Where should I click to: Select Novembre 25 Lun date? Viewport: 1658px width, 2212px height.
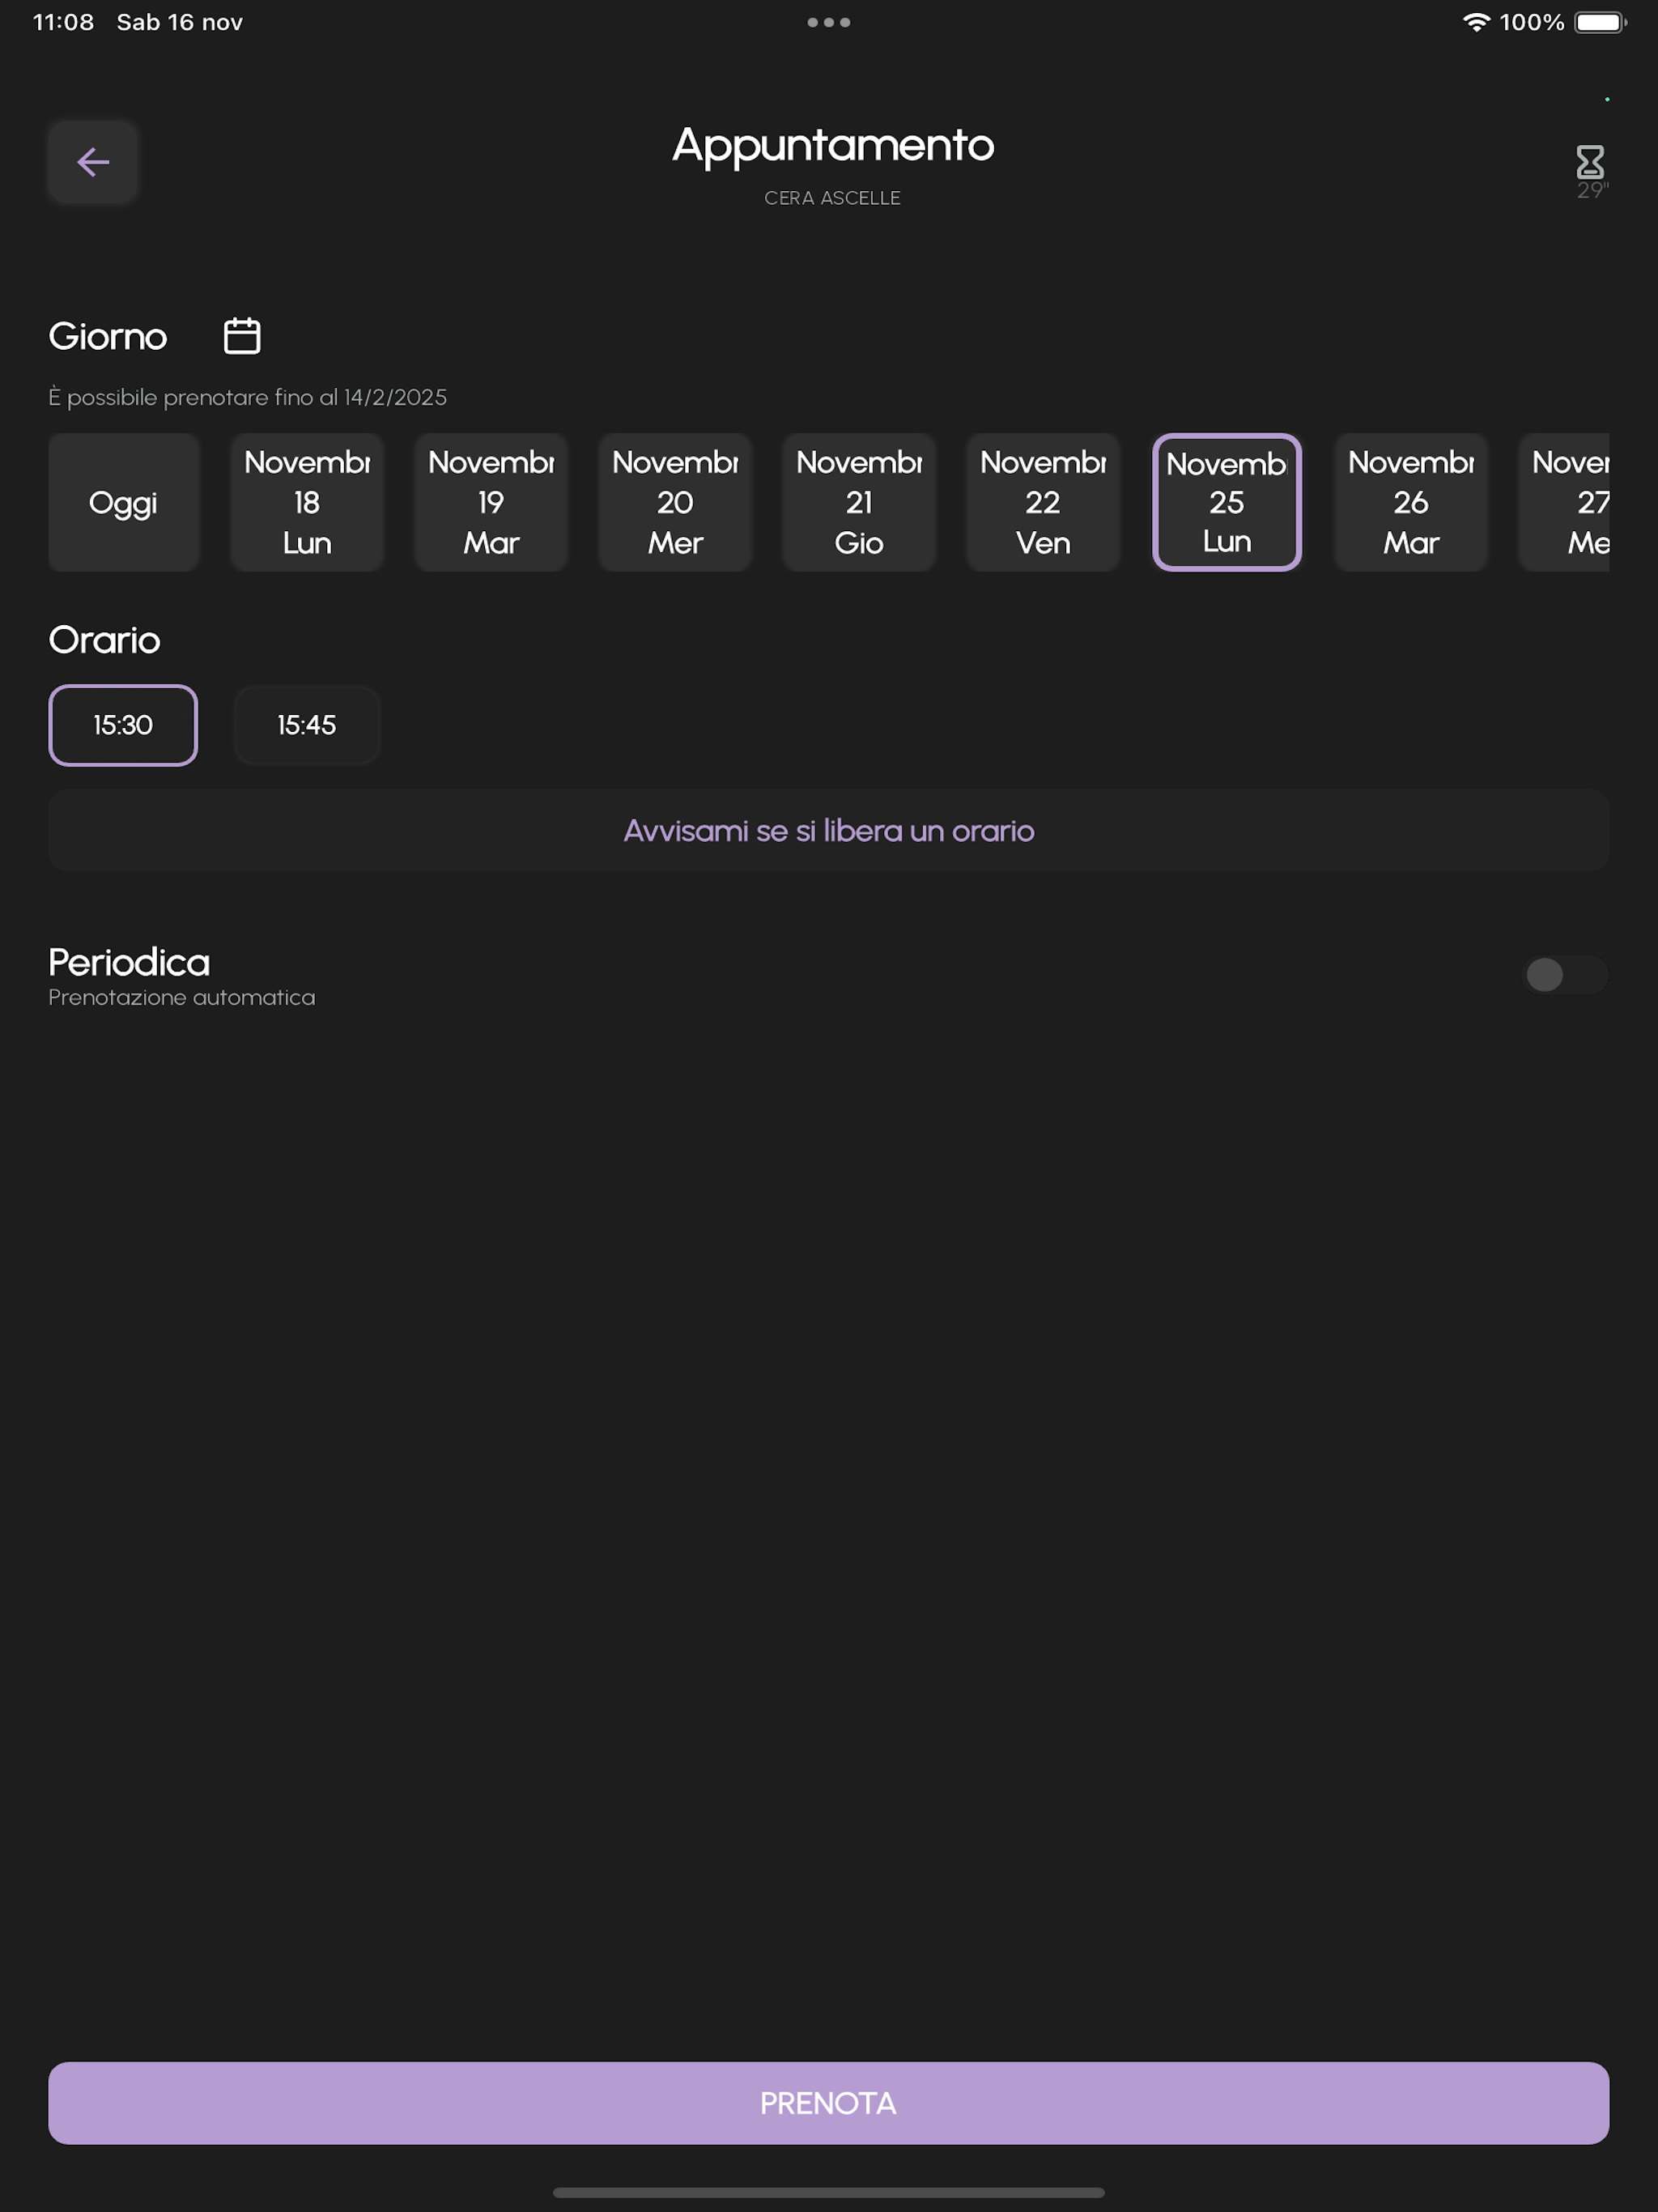(1227, 502)
